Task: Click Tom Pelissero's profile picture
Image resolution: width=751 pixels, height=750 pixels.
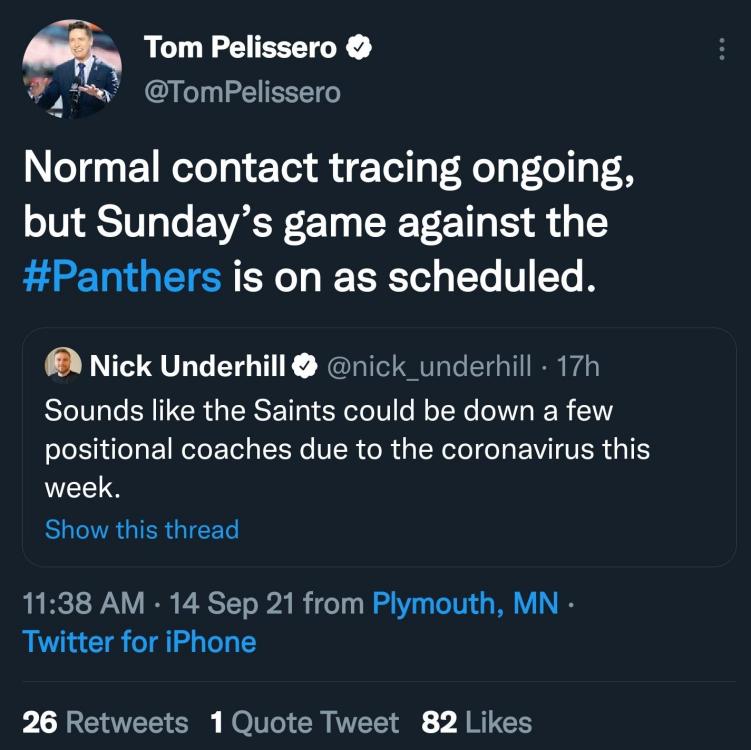Action: [x=72, y=70]
